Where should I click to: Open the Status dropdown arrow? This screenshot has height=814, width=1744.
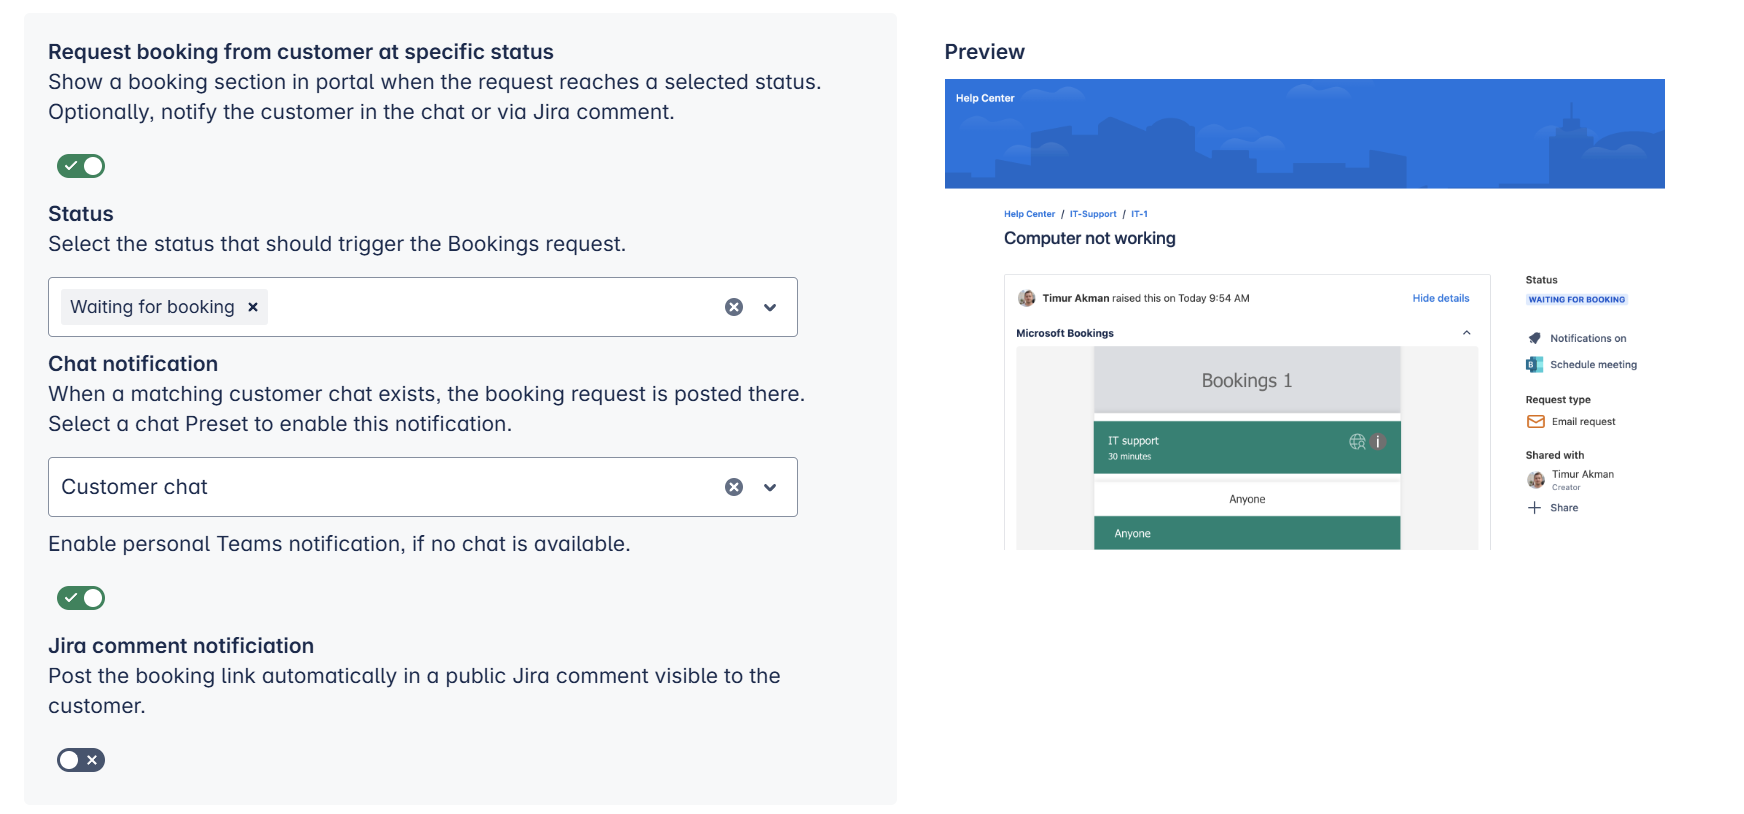click(770, 307)
